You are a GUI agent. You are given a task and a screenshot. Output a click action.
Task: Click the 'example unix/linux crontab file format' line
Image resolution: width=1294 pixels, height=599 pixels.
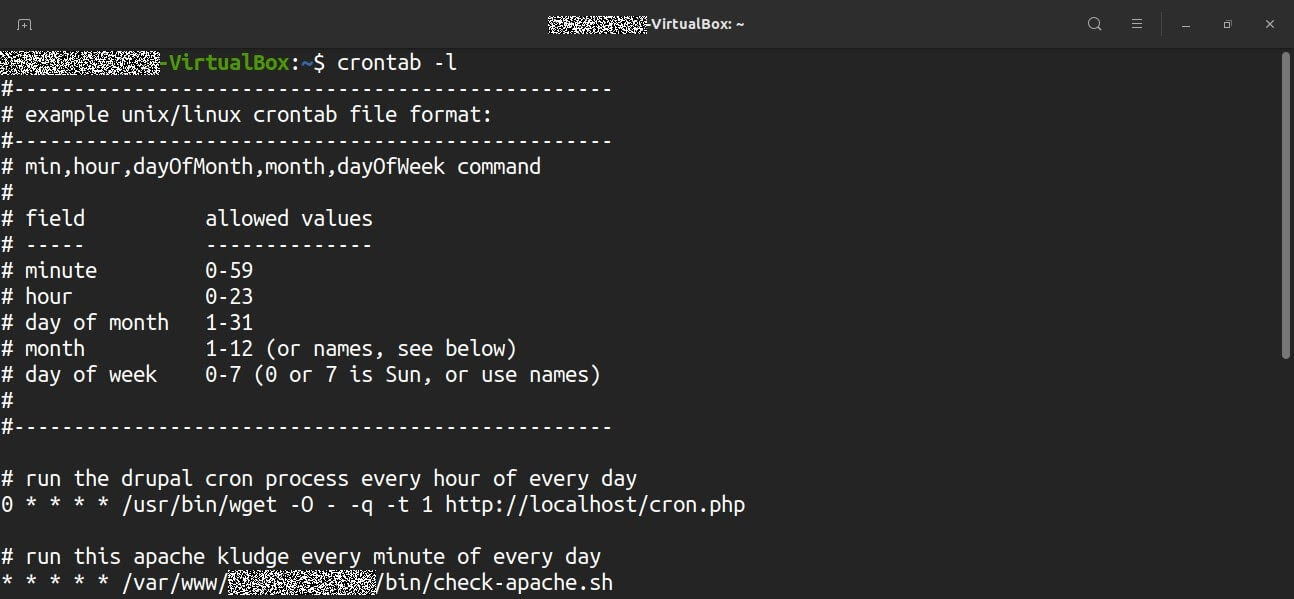click(258, 115)
